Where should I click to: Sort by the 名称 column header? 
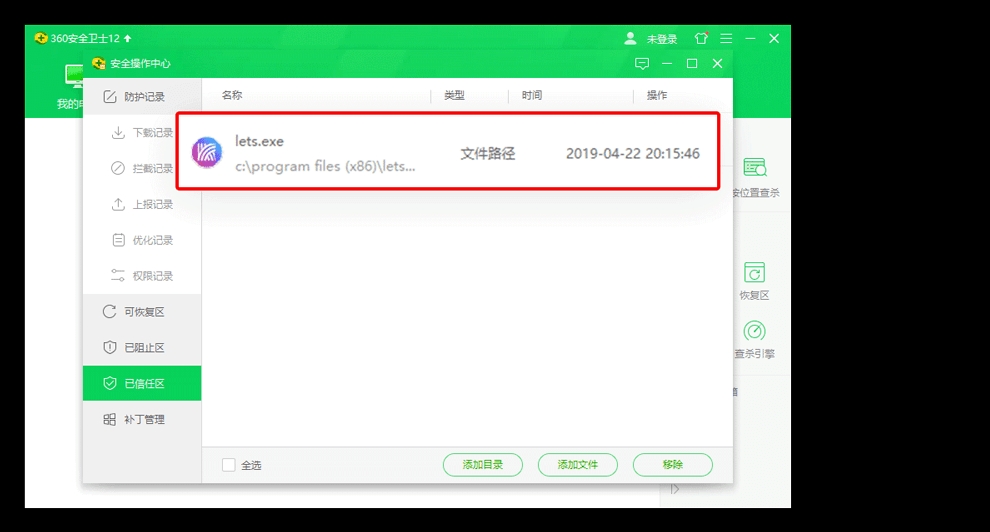point(232,95)
